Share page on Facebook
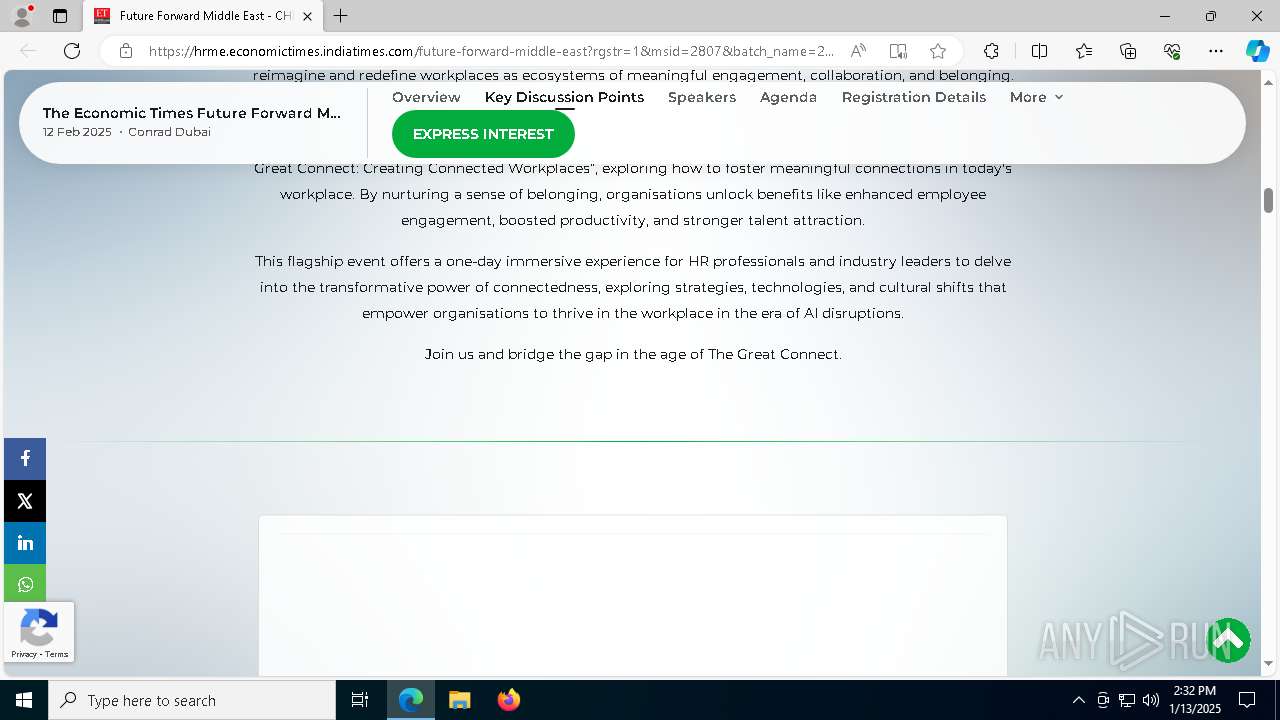Image resolution: width=1280 pixels, height=720 pixels. coord(25,458)
